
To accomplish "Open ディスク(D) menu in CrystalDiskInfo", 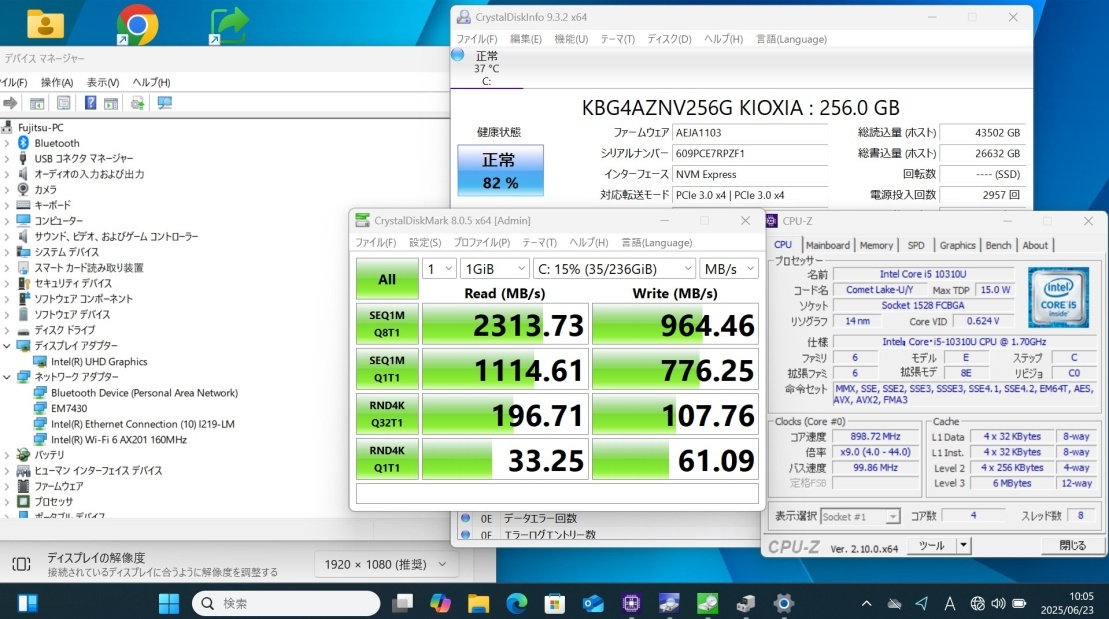I will coord(669,39).
